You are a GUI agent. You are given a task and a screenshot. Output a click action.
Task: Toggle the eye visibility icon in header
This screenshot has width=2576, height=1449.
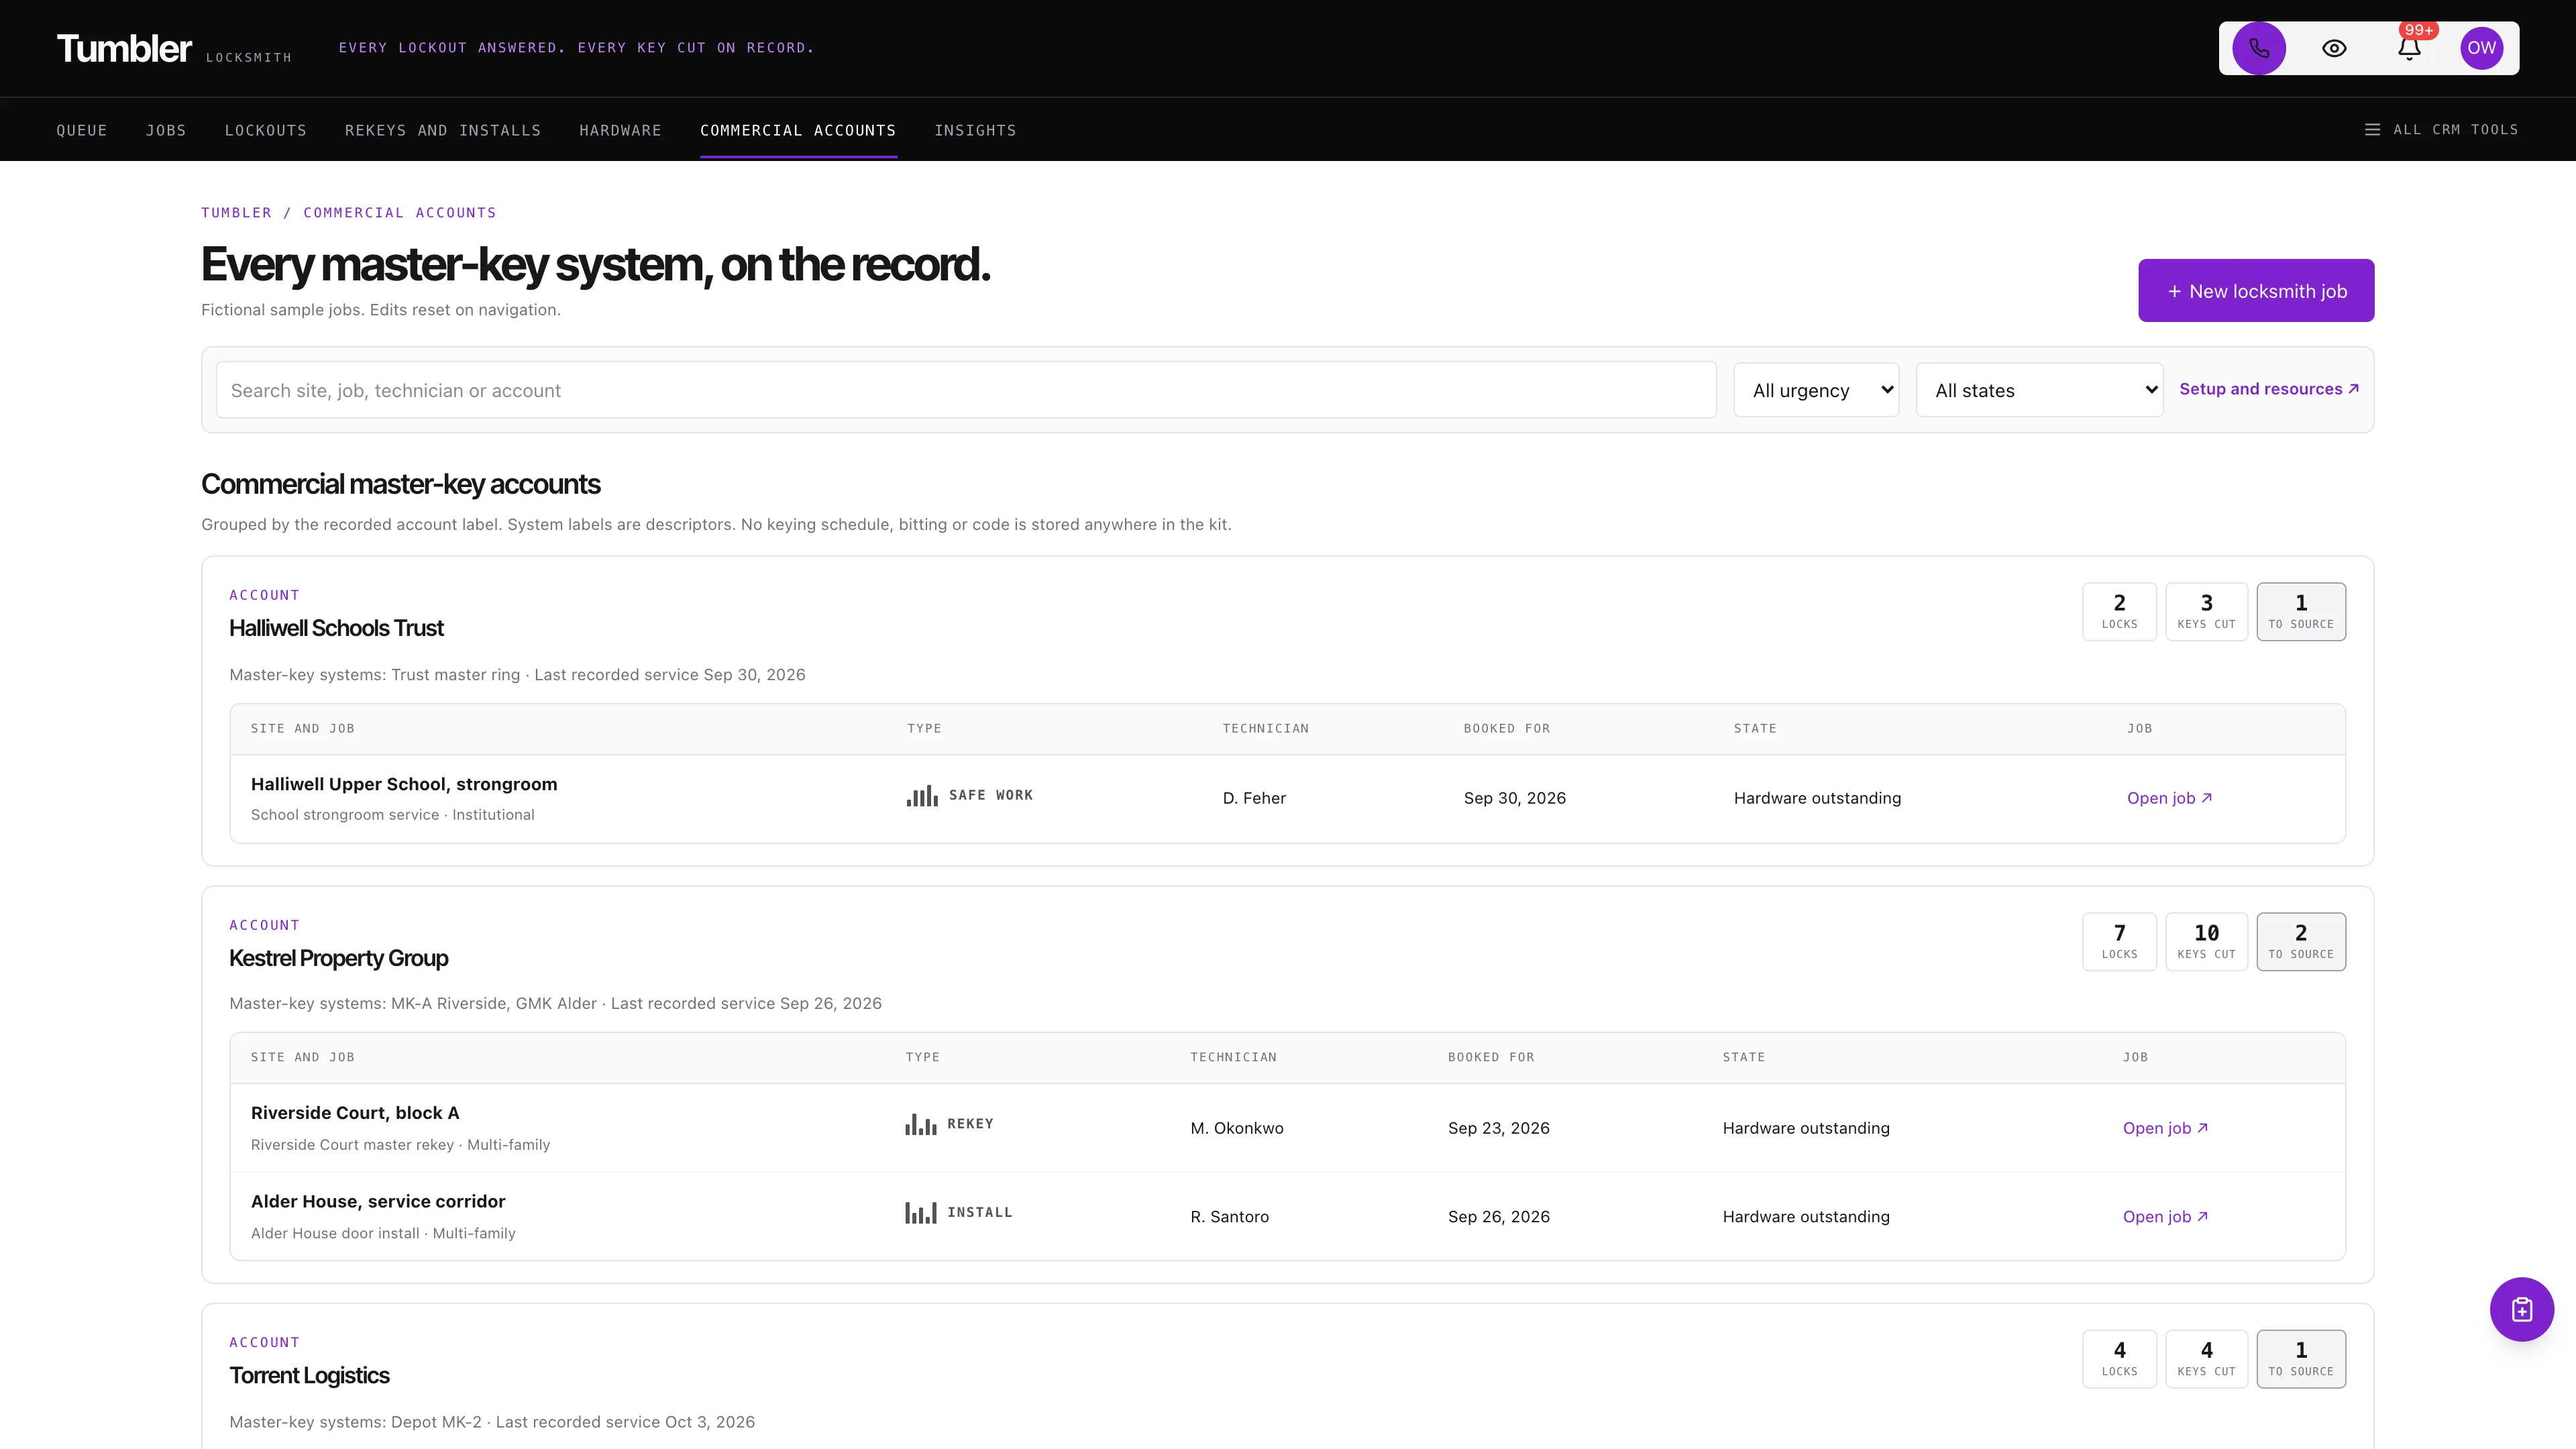[x=2334, y=48]
